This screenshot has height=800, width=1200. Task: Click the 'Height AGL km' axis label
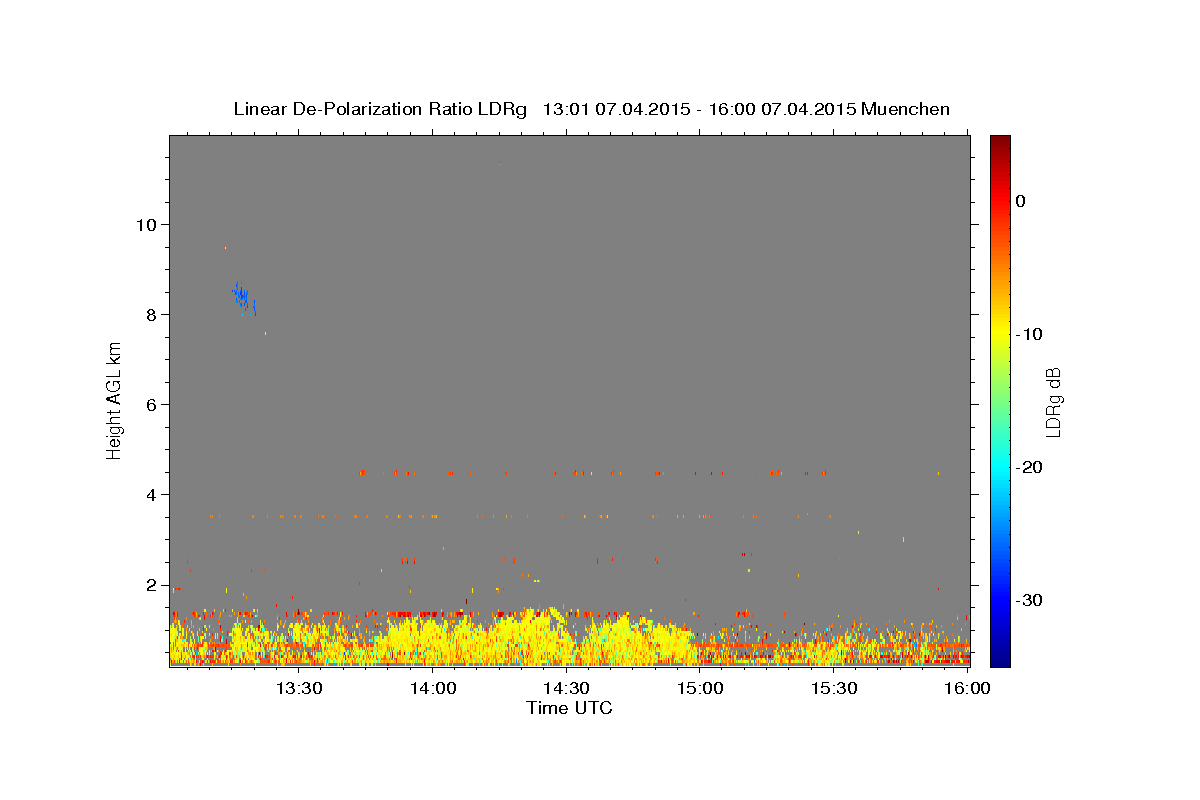(x=114, y=400)
